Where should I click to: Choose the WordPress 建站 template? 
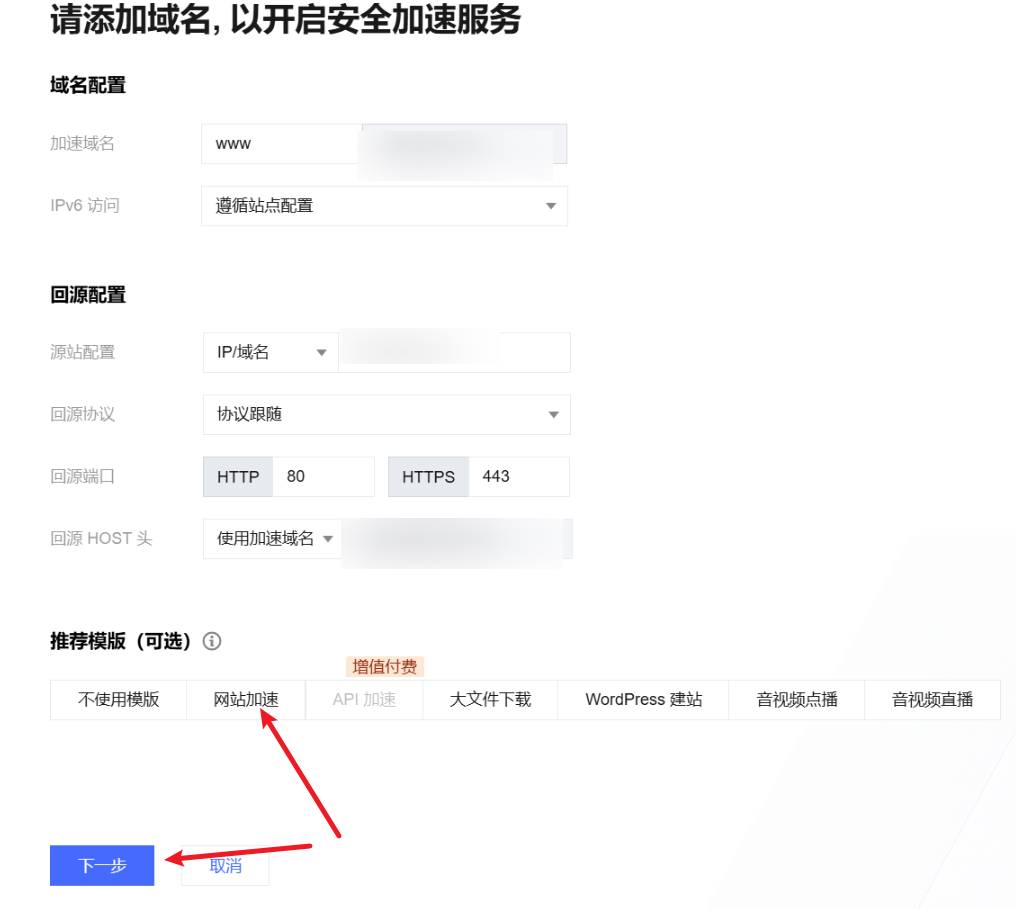(x=643, y=700)
